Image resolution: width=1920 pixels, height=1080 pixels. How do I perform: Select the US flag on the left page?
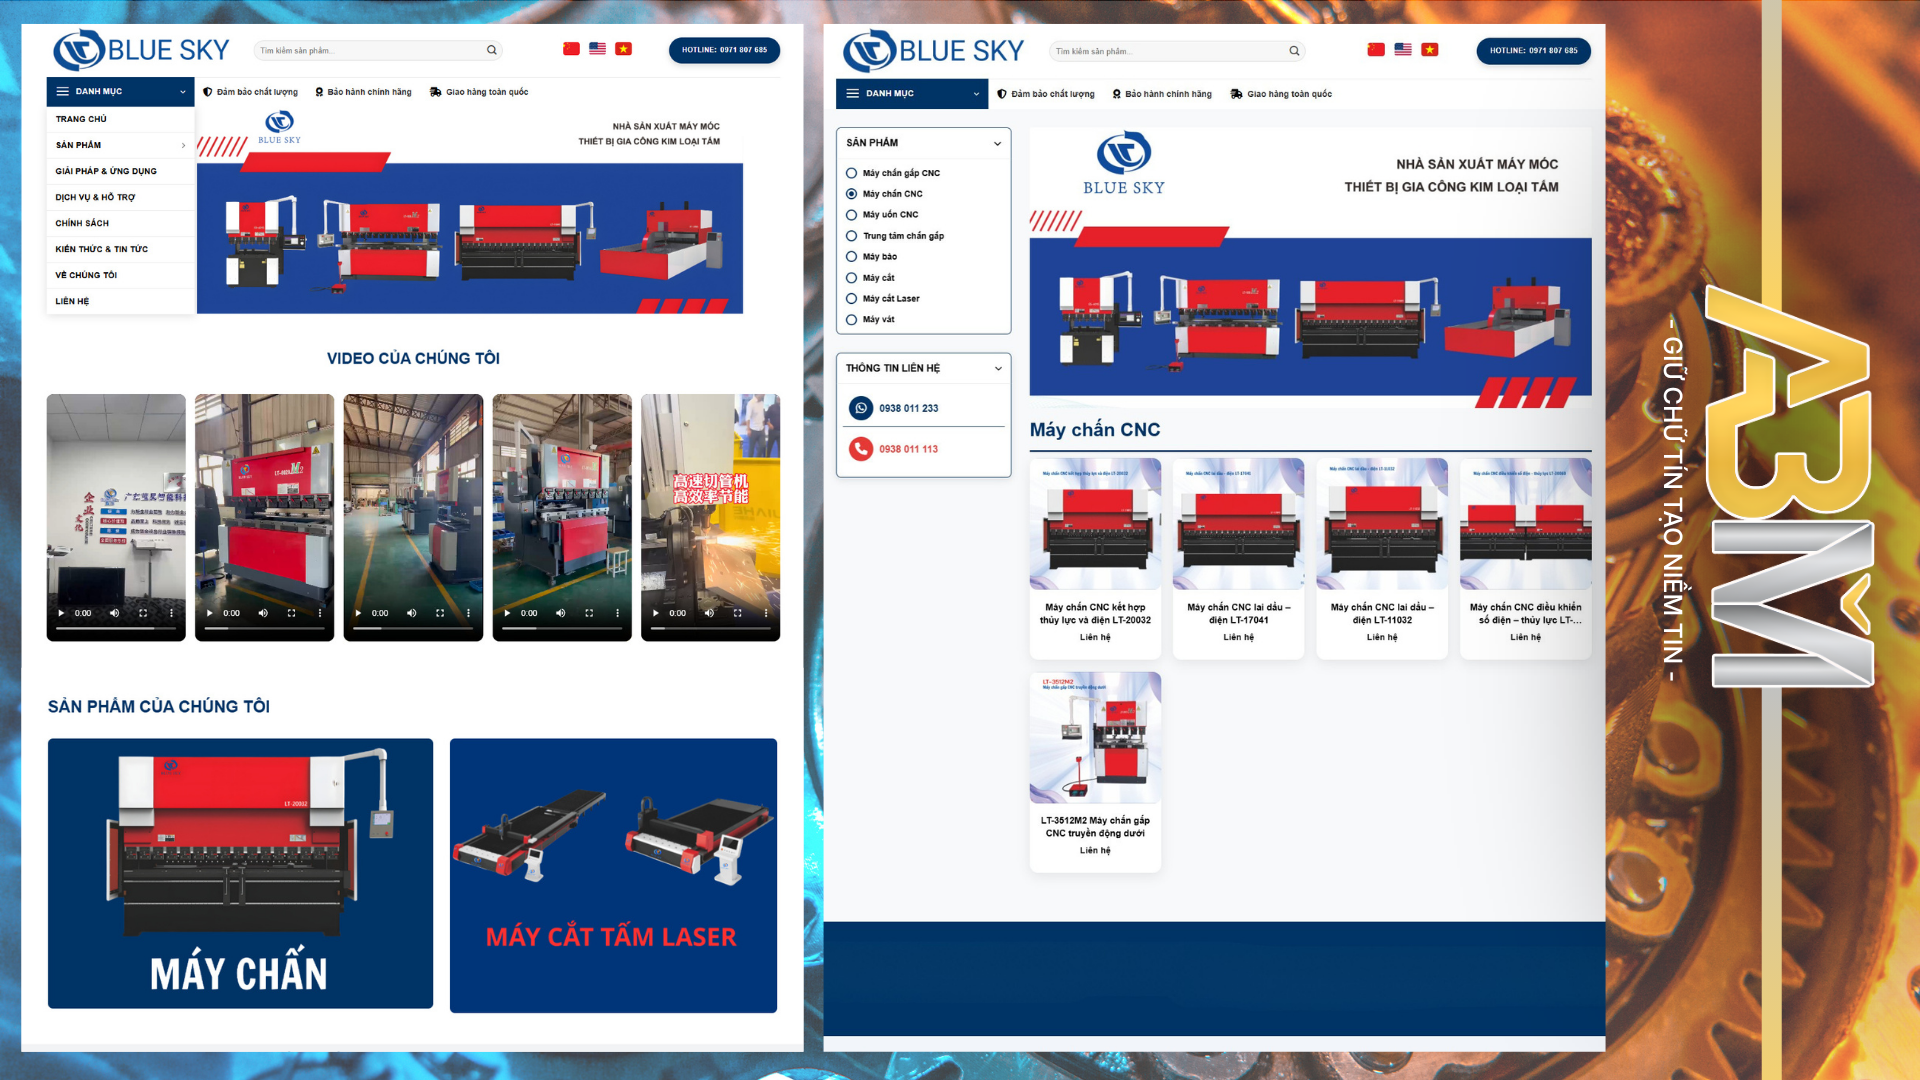tap(597, 49)
